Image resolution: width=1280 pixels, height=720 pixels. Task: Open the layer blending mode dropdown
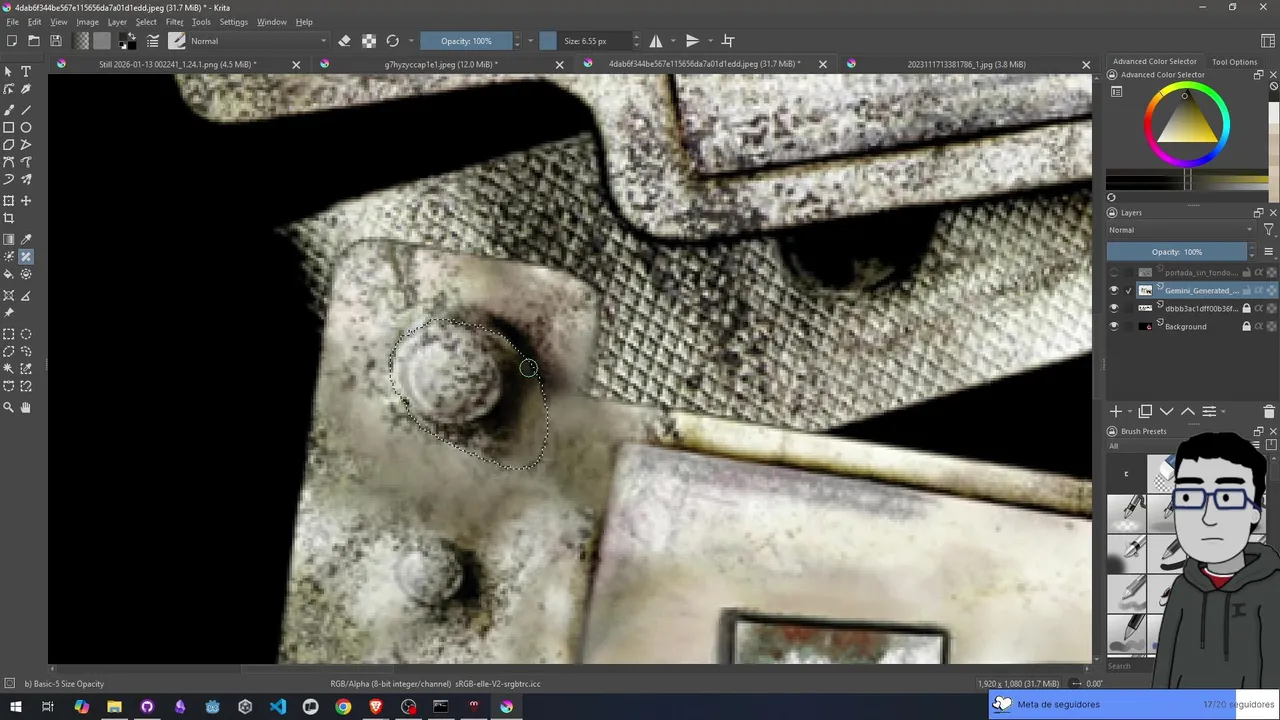click(1180, 230)
